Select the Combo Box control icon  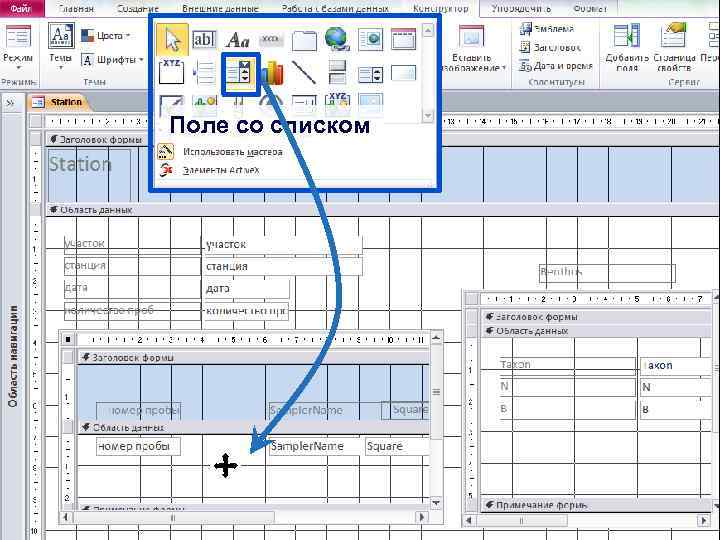click(x=241, y=74)
